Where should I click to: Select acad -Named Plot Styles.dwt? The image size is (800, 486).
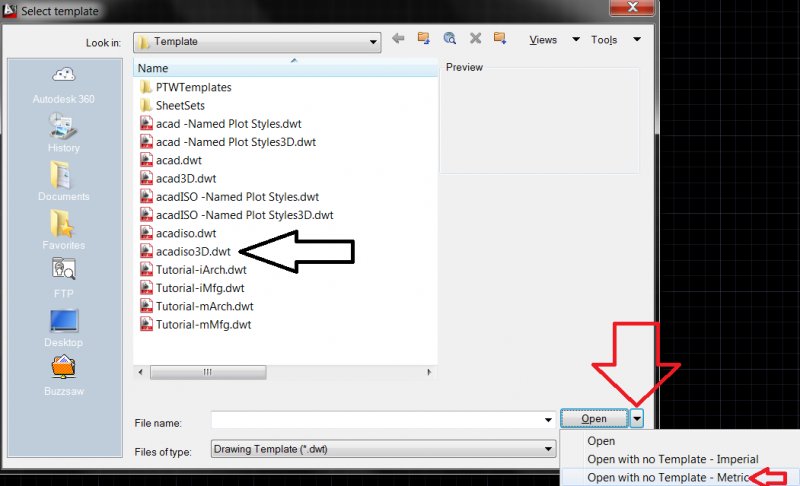tap(221, 124)
